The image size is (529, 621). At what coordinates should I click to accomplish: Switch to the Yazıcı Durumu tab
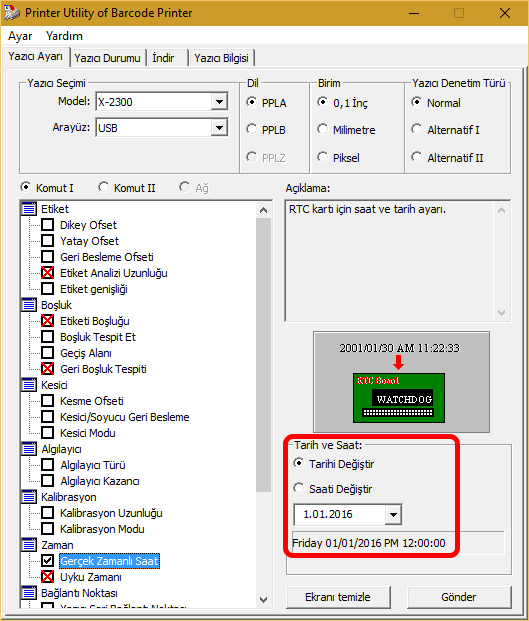pos(107,58)
